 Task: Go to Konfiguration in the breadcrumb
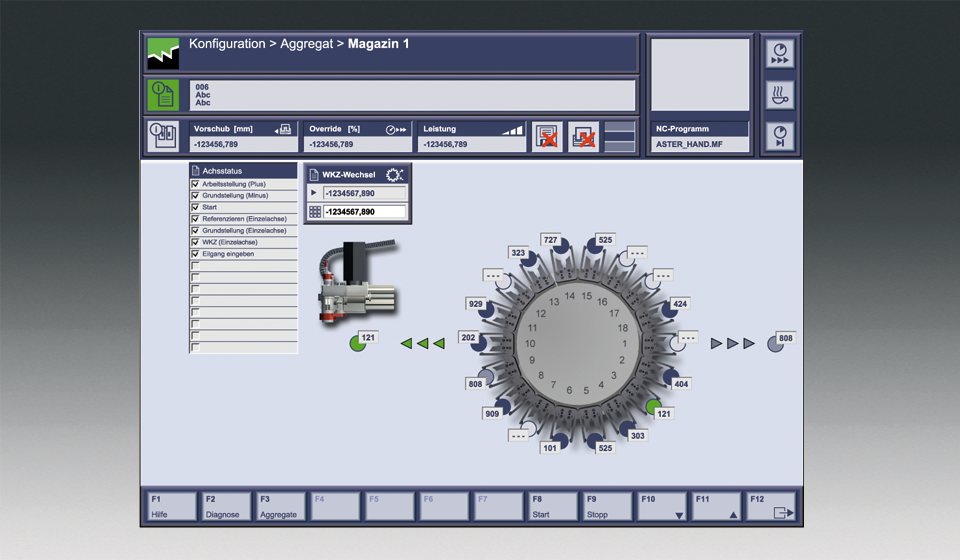227,44
